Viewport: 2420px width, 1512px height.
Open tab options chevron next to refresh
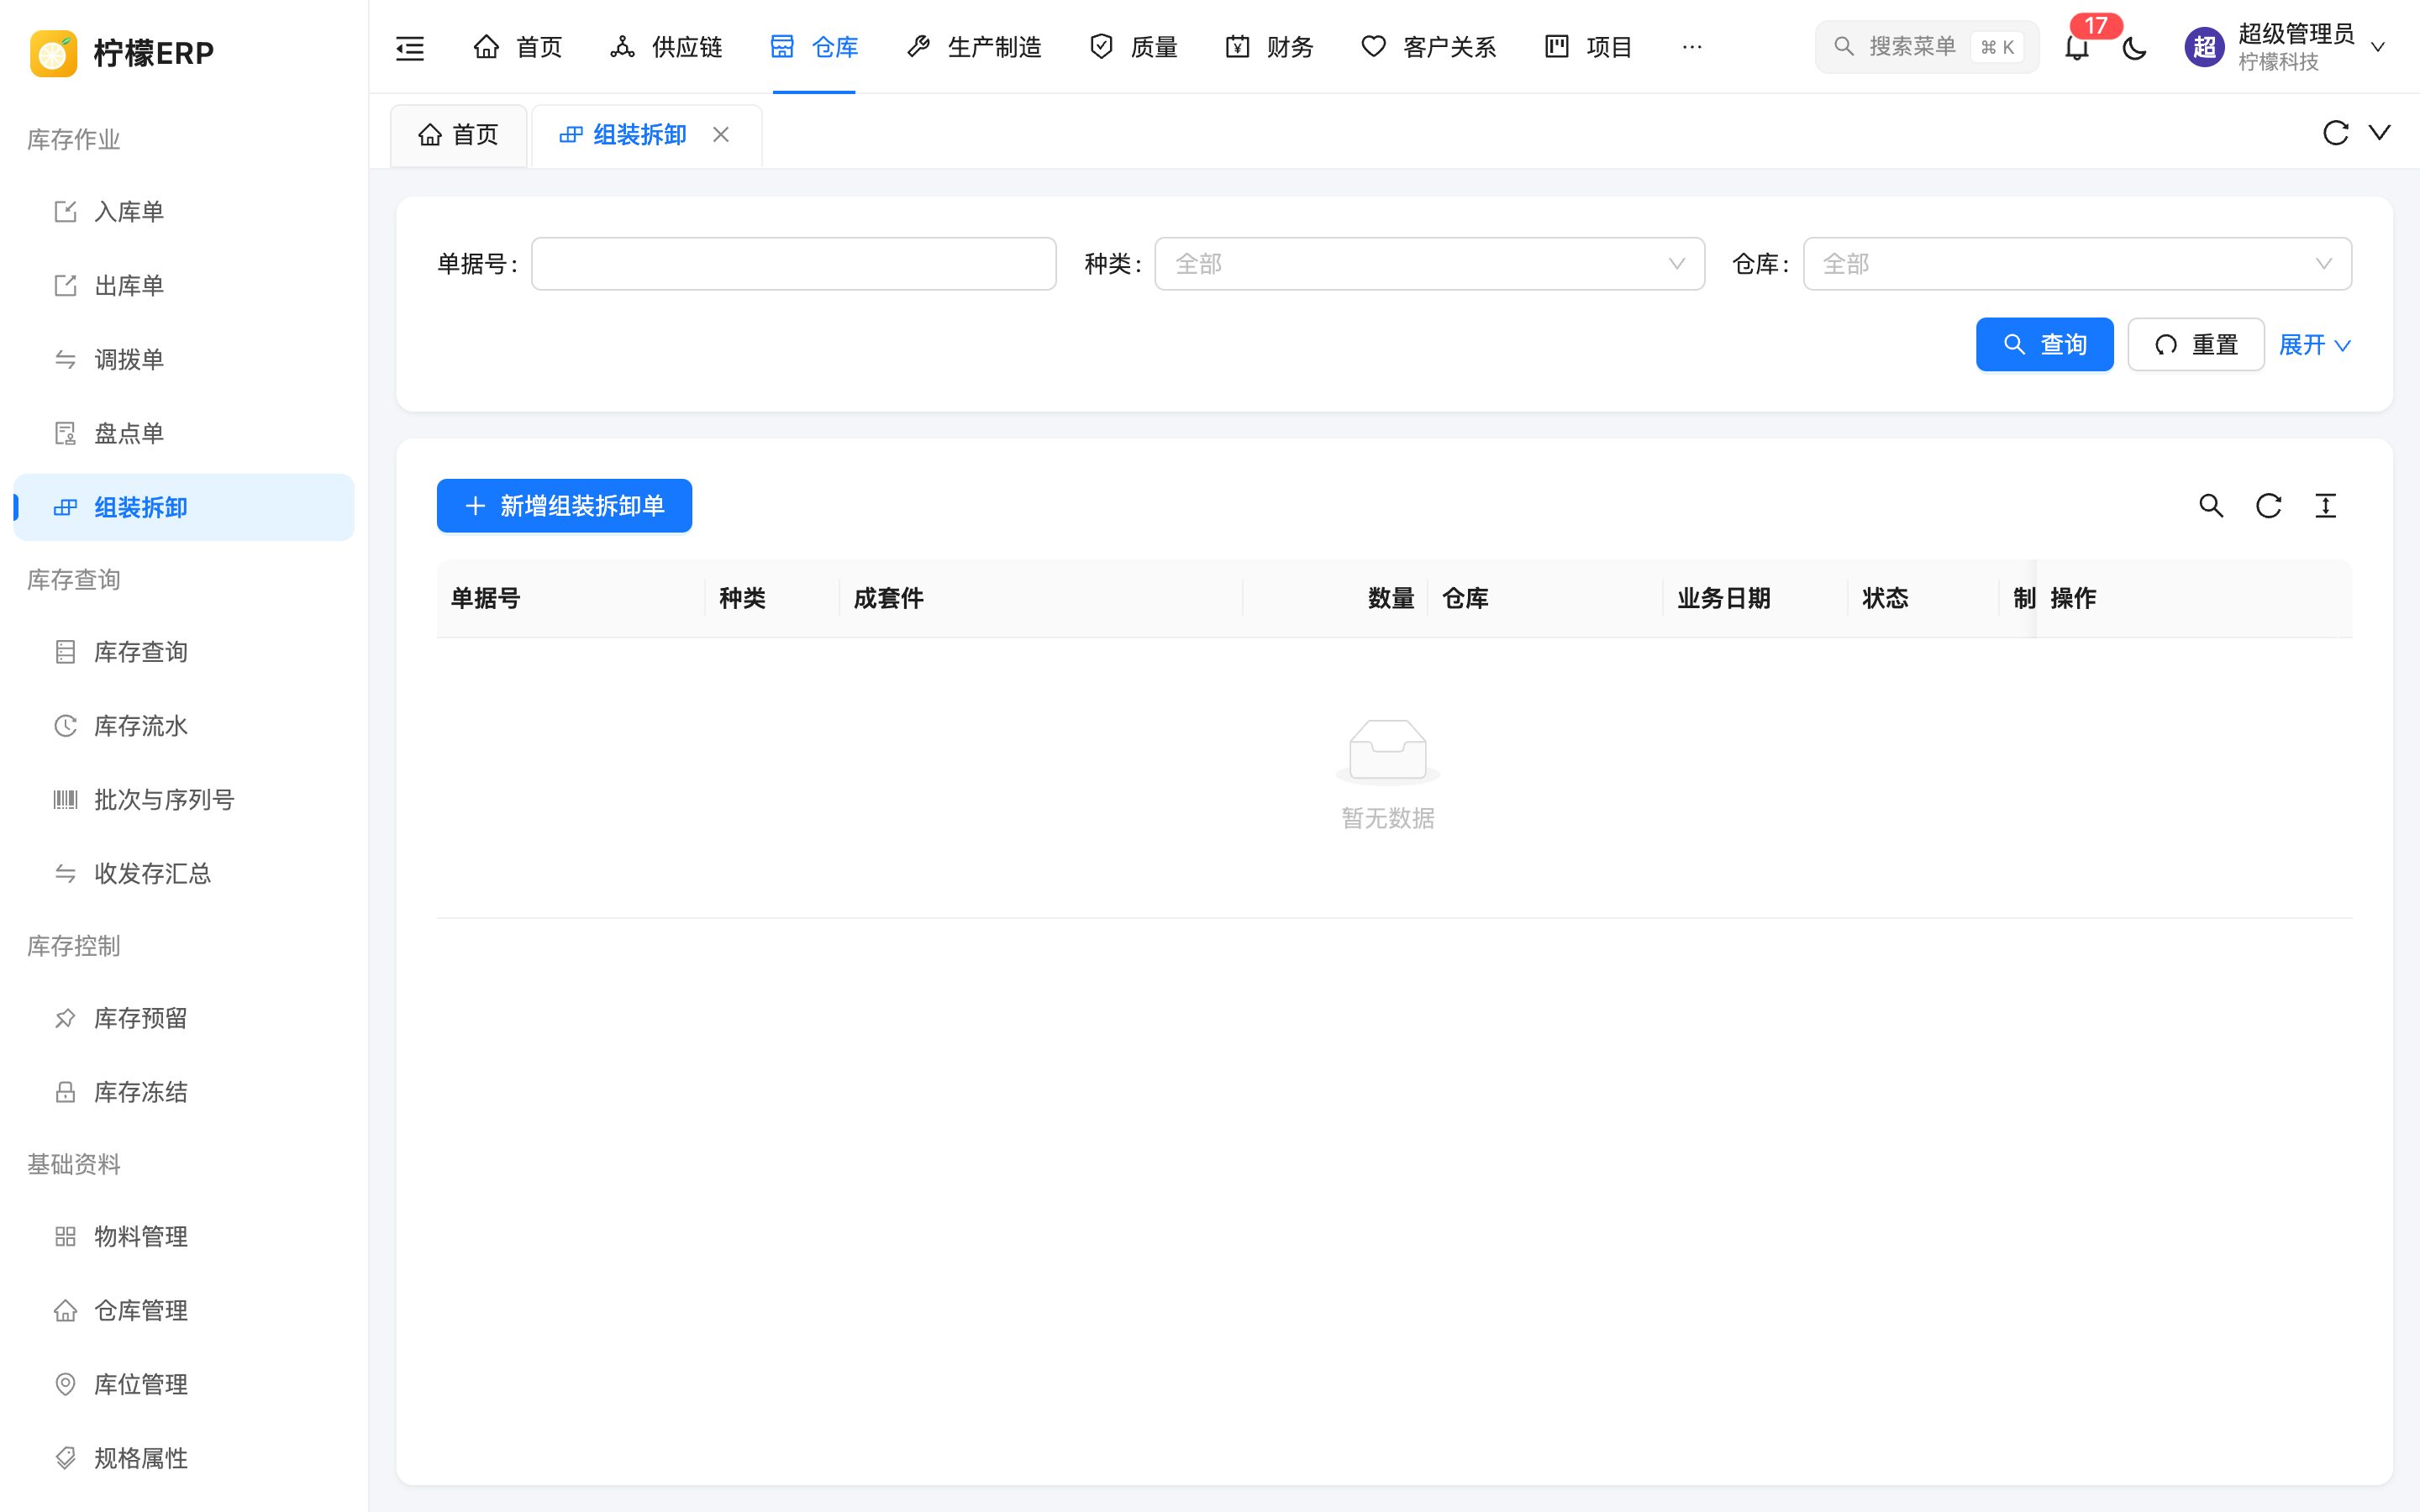pyautogui.click(x=2380, y=133)
